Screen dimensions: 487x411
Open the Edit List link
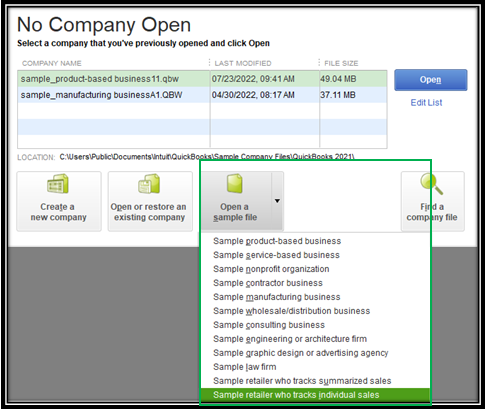(x=426, y=103)
